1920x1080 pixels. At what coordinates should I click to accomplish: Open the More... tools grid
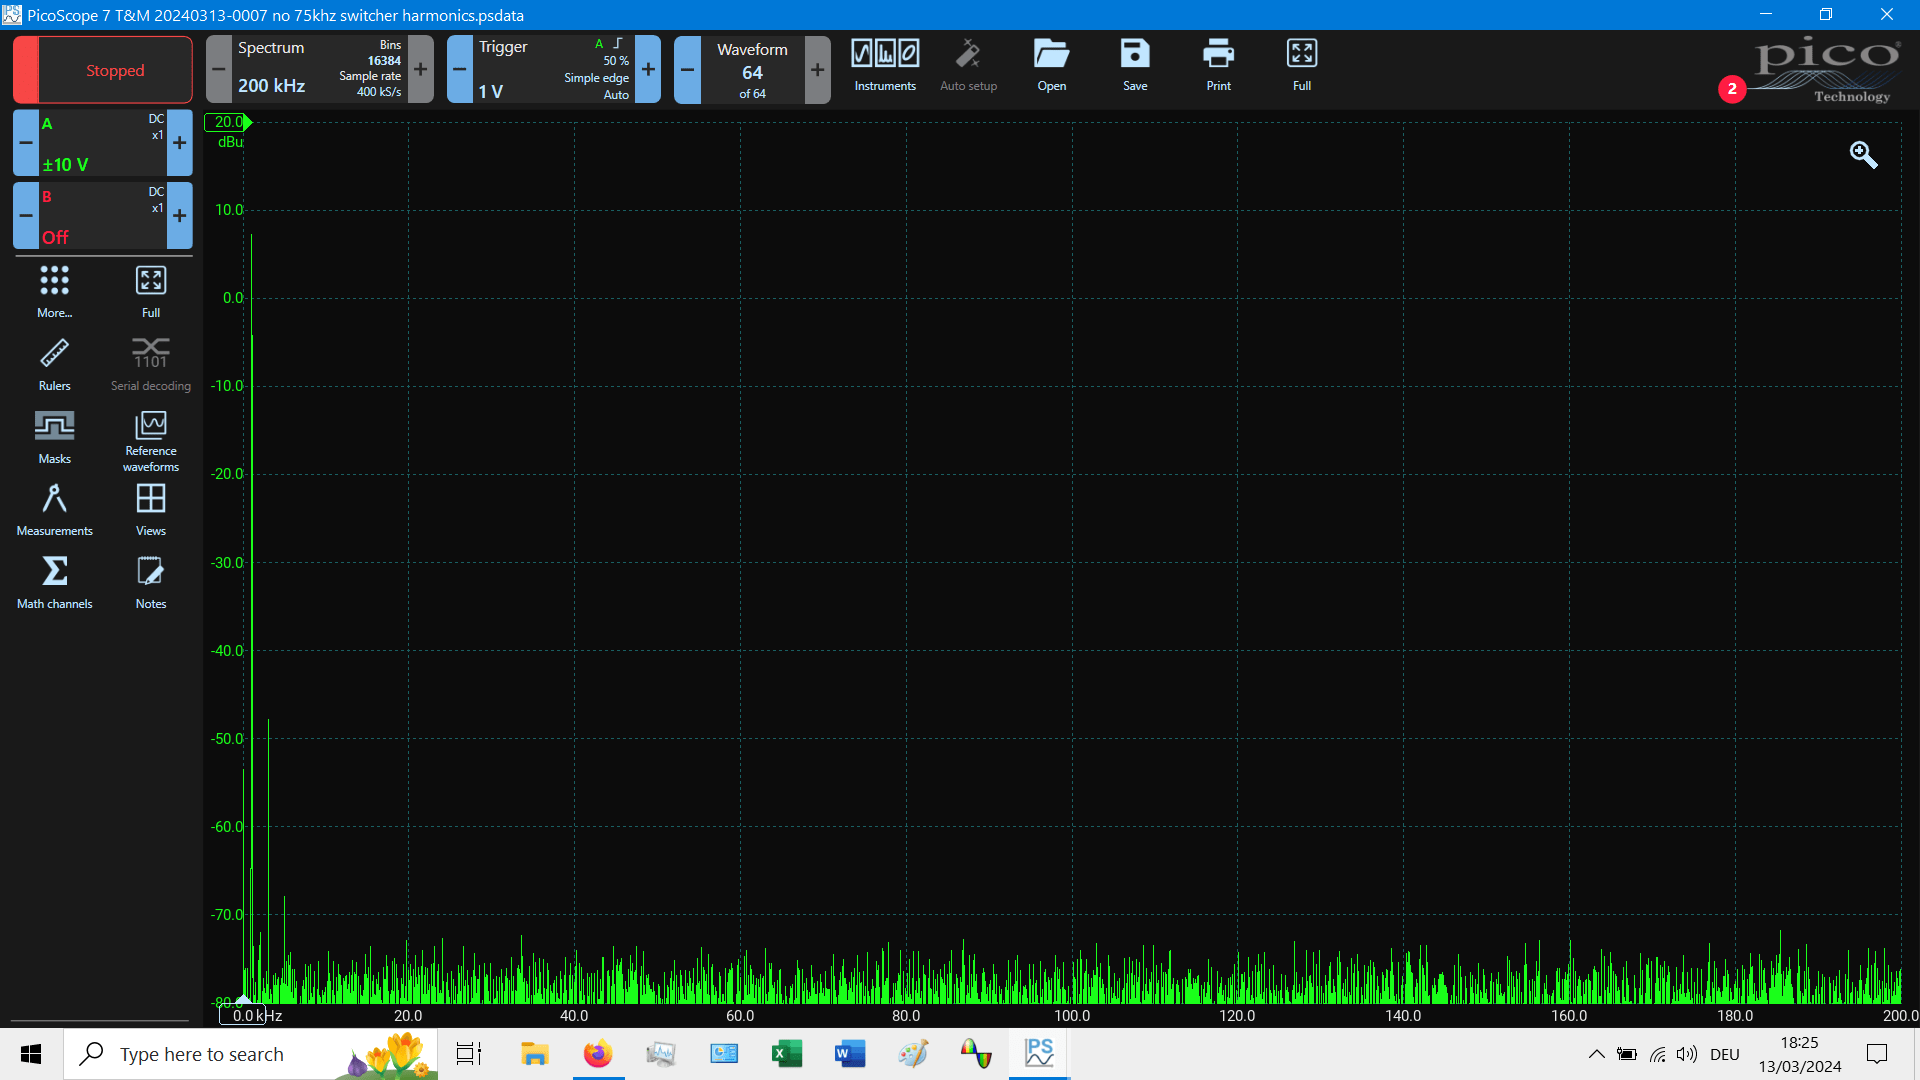54,291
